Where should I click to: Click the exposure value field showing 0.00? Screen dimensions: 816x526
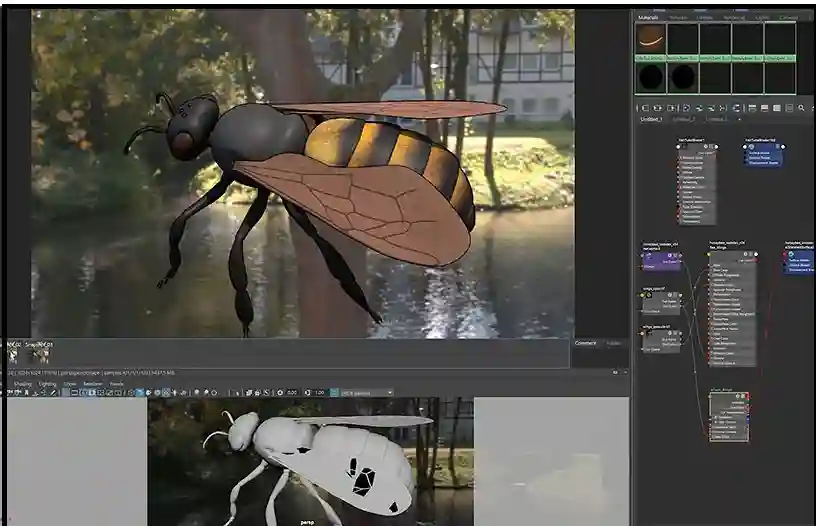pyautogui.click(x=293, y=393)
